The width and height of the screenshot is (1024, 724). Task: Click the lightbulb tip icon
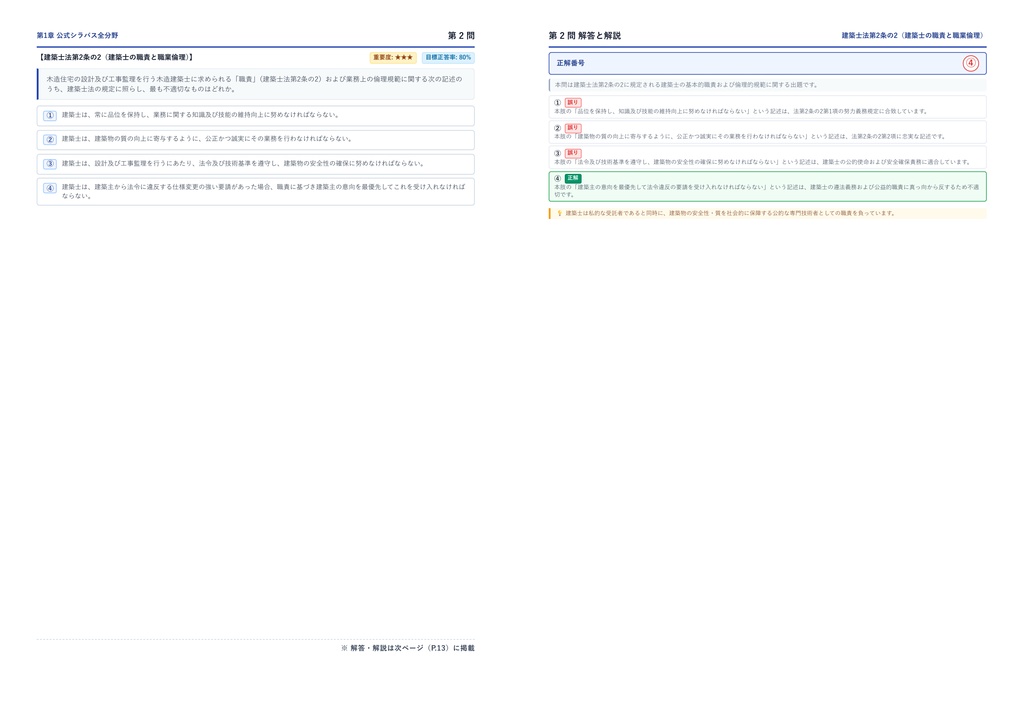point(559,213)
